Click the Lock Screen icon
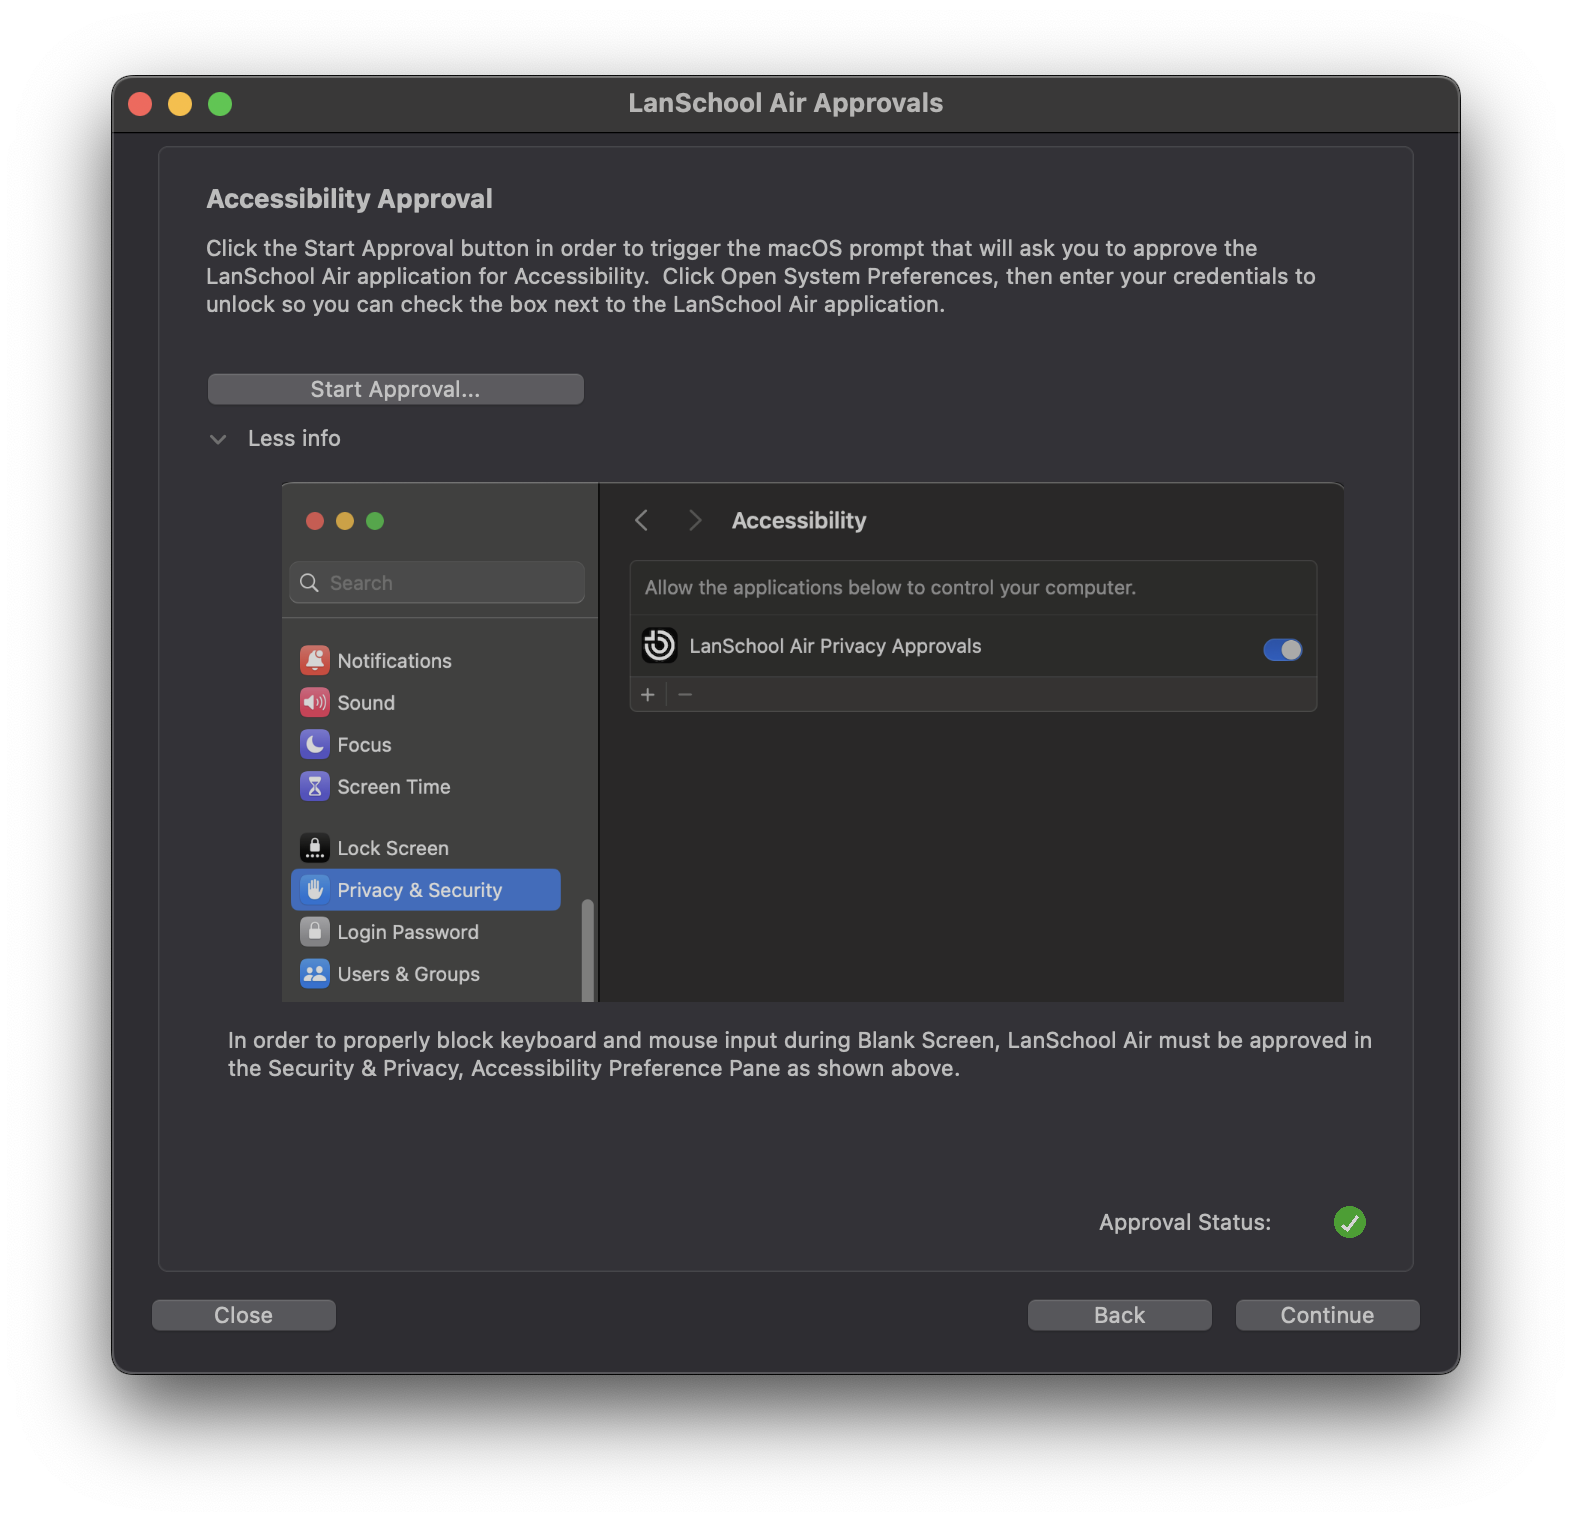 point(315,848)
